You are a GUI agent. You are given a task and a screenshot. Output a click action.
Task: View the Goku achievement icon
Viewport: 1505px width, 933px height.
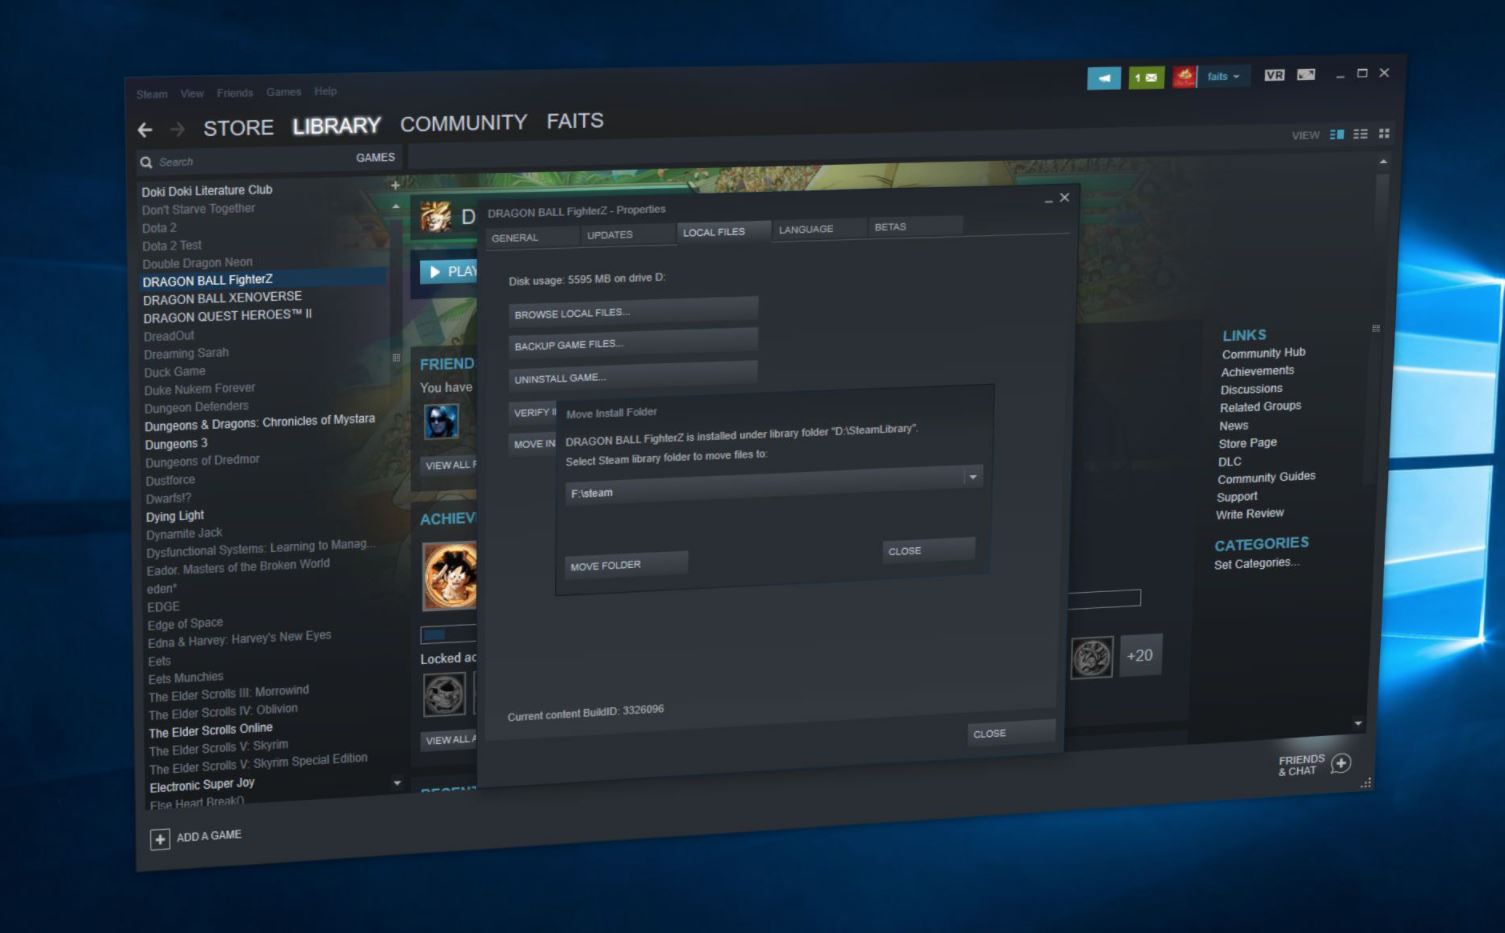pyautogui.click(x=449, y=576)
